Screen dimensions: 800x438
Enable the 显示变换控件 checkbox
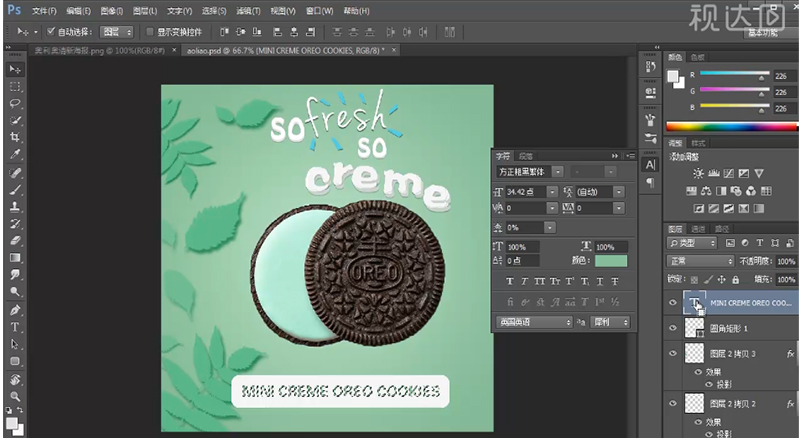[x=150, y=32]
